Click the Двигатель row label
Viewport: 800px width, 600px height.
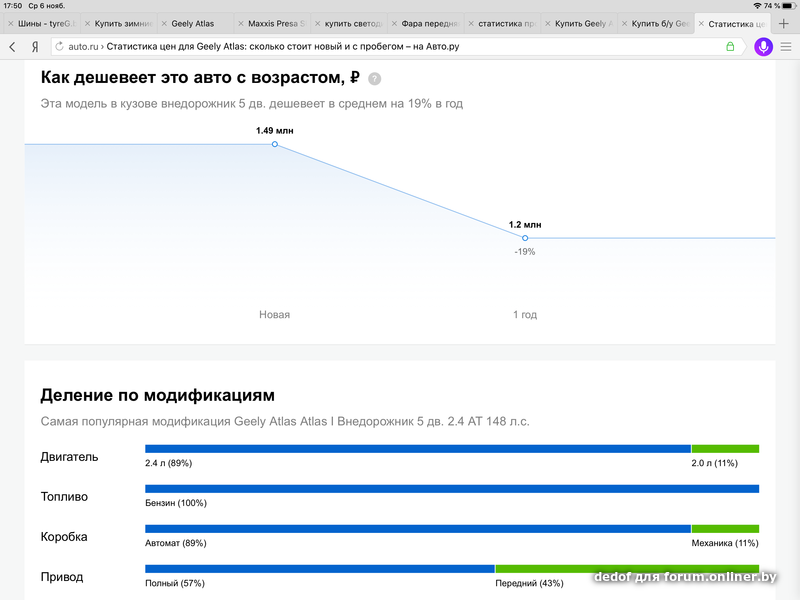coord(69,457)
